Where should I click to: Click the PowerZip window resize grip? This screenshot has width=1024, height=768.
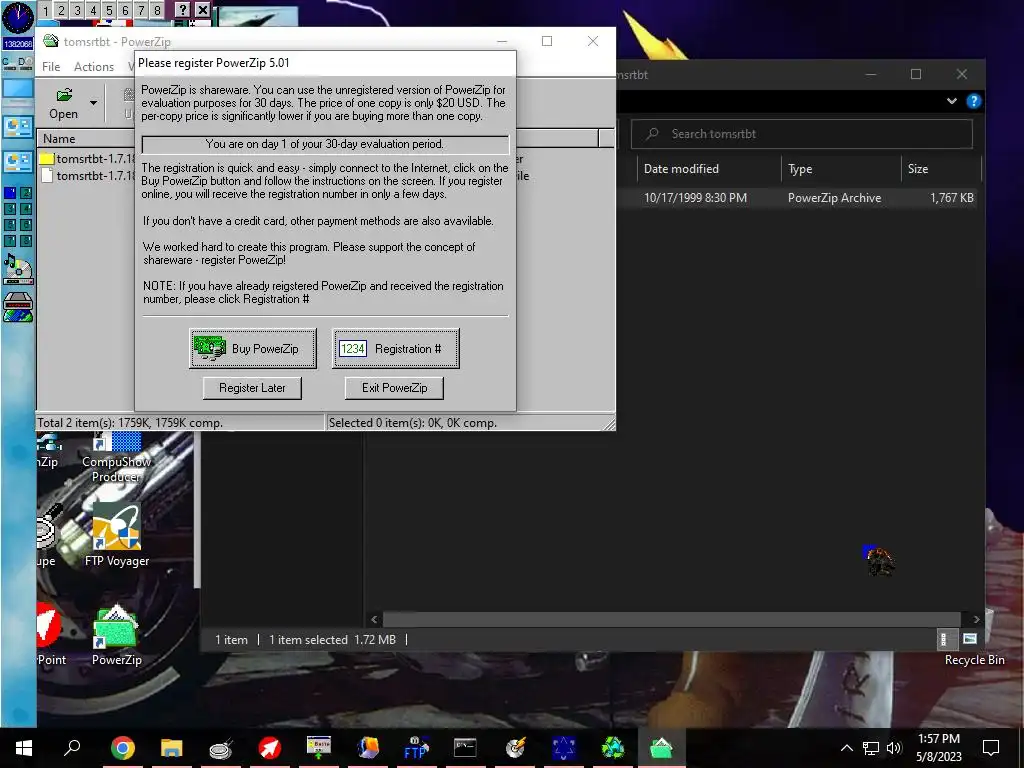(x=609, y=424)
